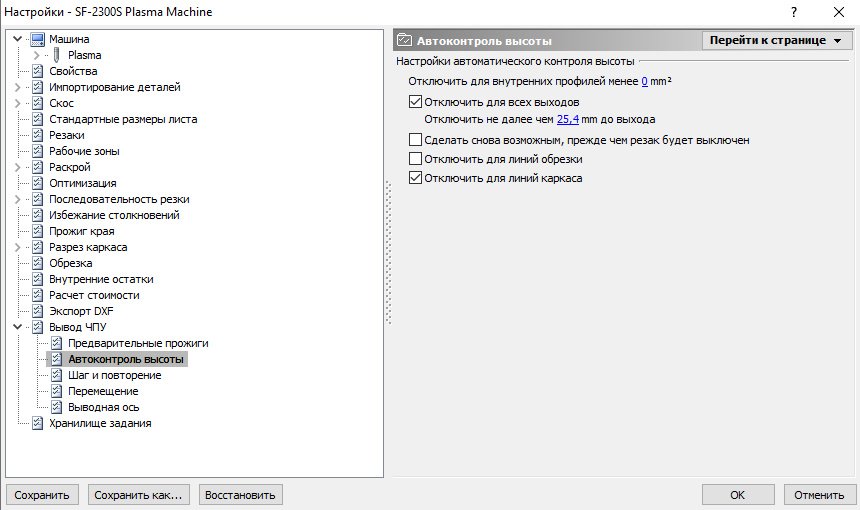Click the icon beside Предварительные прожиги
This screenshot has width=860, height=510.
click(56, 343)
